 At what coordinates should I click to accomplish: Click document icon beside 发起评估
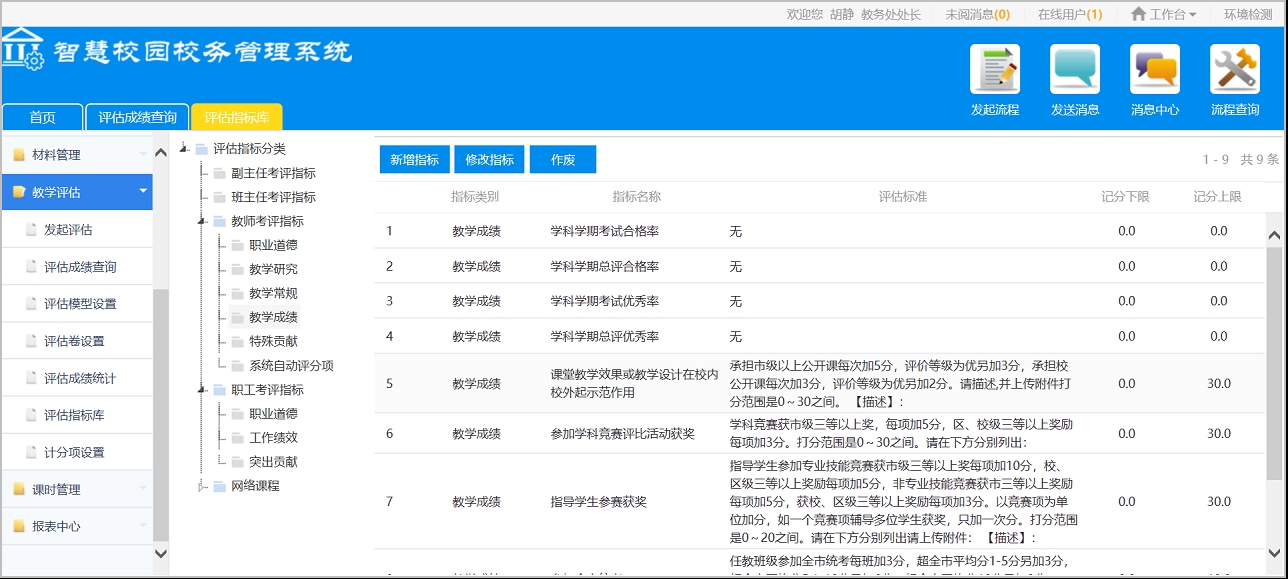pyautogui.click(x=32, y=230)
